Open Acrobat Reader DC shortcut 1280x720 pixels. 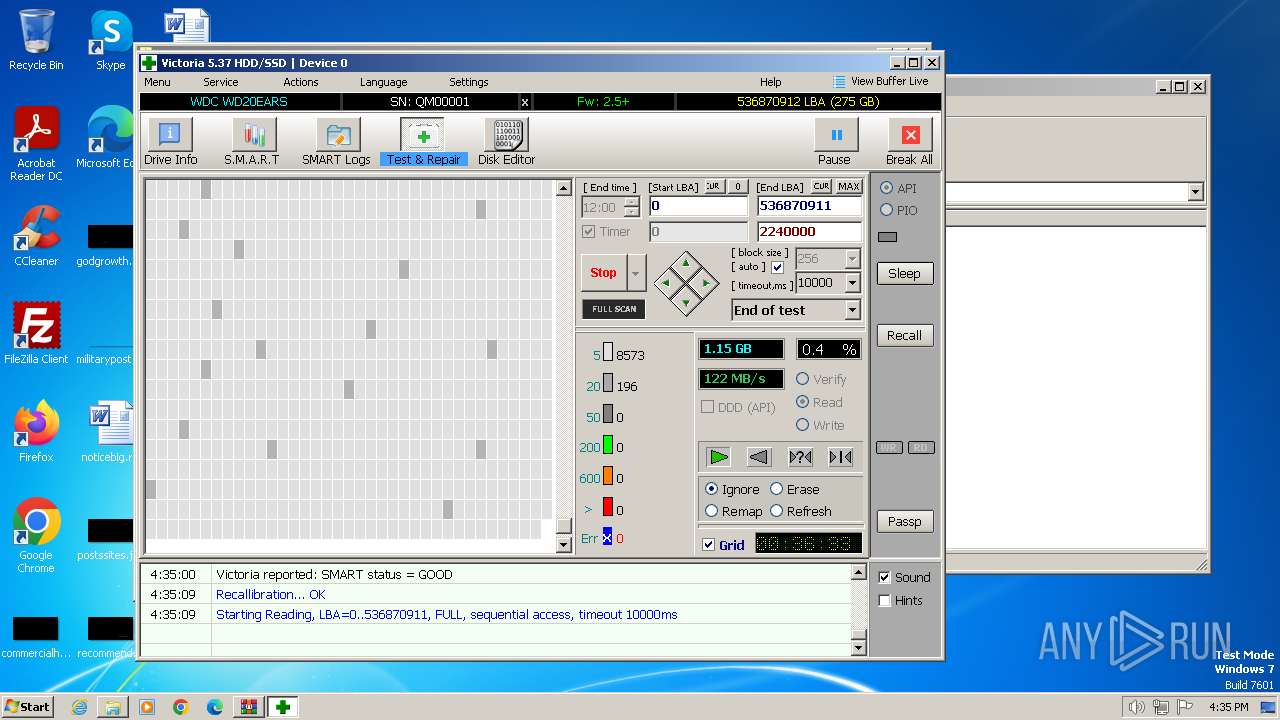36,144
